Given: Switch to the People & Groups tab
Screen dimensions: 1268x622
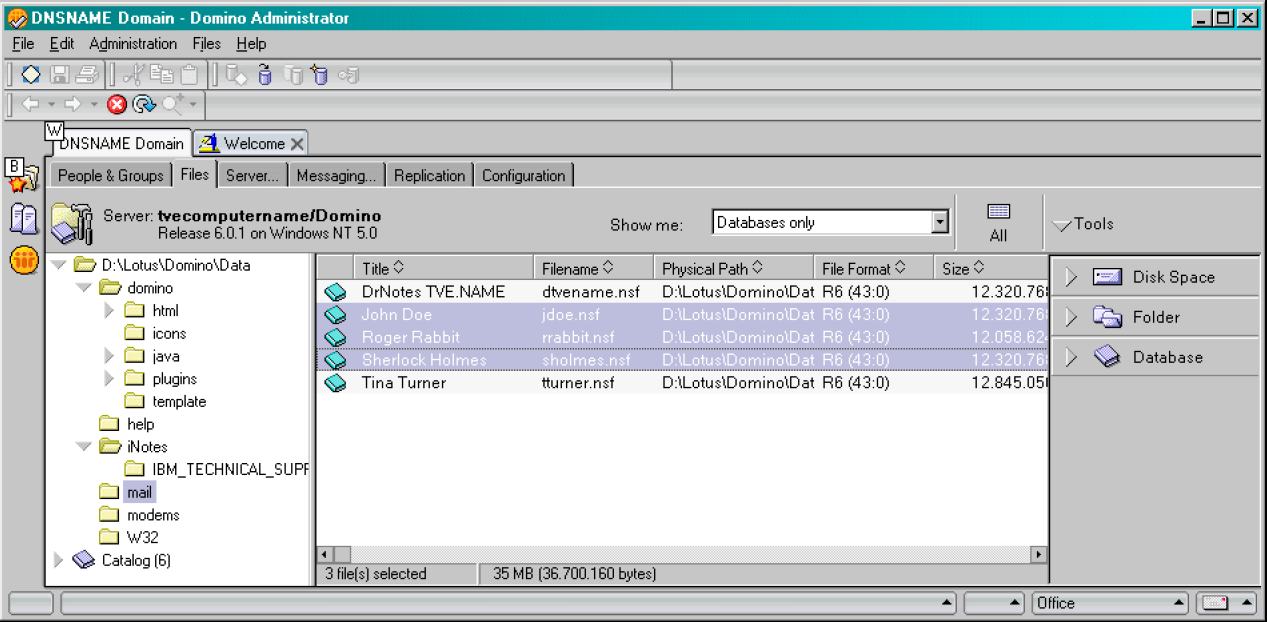Looking at the screenshot, I should [x=110, y=176].
